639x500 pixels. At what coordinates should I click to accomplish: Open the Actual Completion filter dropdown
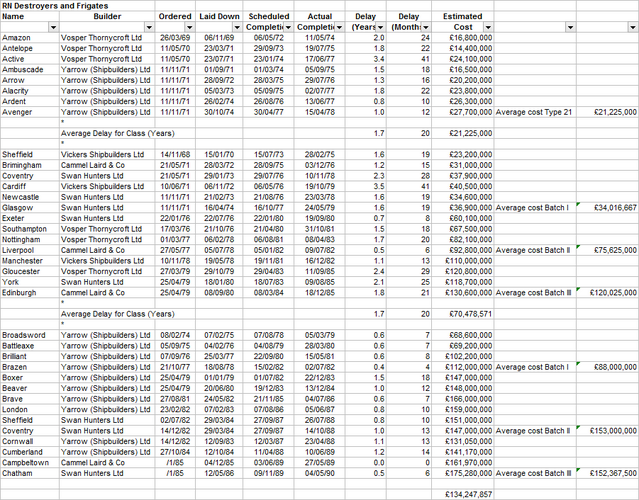pos(339,27)
